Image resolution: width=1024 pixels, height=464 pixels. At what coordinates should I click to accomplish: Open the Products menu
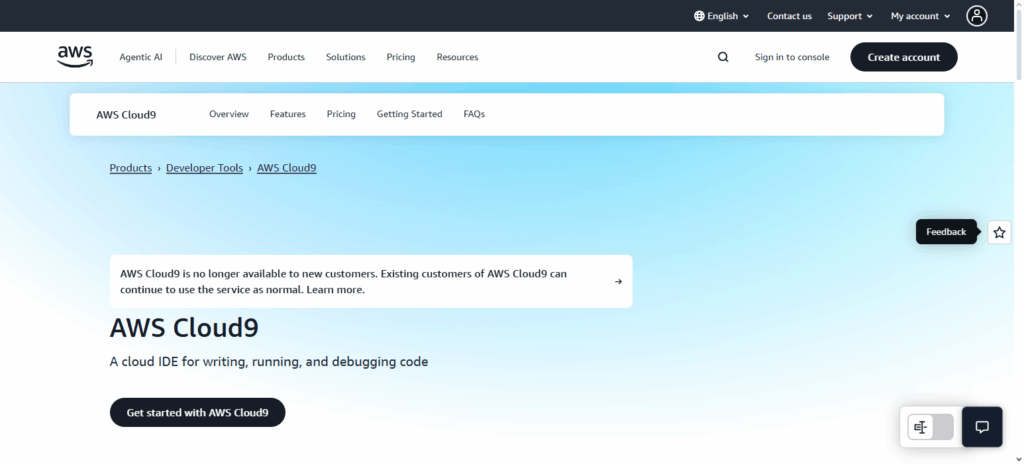(286, 57)
